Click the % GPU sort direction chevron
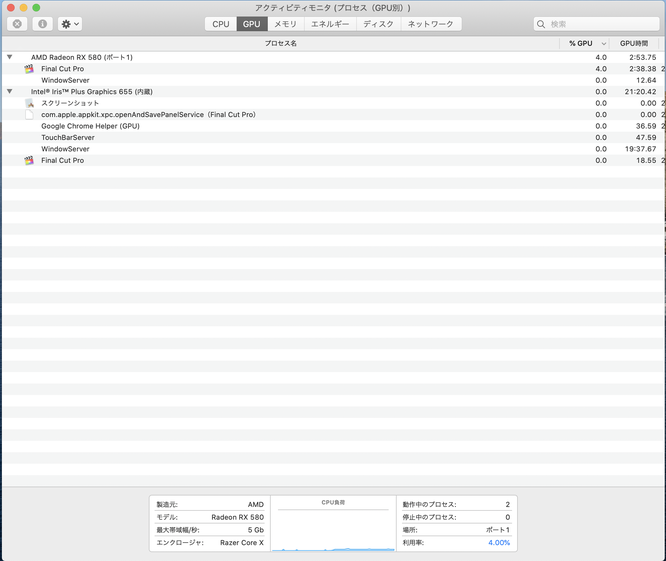The width and height of the screenshot is (666, 561). (x=604, y=44)
